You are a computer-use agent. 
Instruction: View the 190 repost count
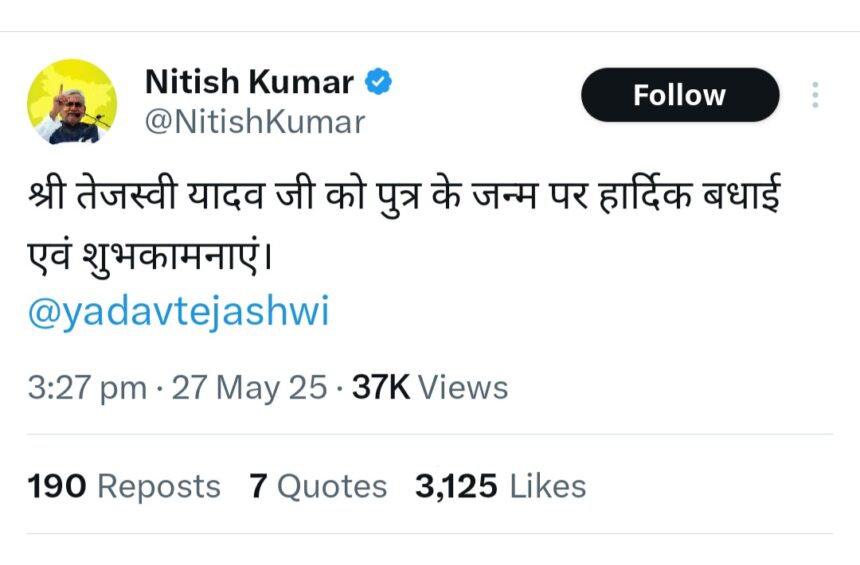click(x=57, y=487)
